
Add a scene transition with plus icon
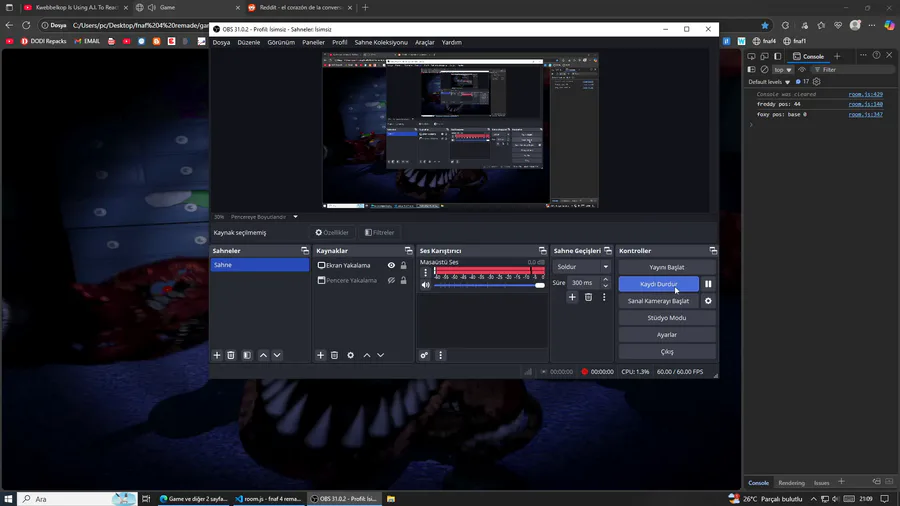click(x=572, y=297)
